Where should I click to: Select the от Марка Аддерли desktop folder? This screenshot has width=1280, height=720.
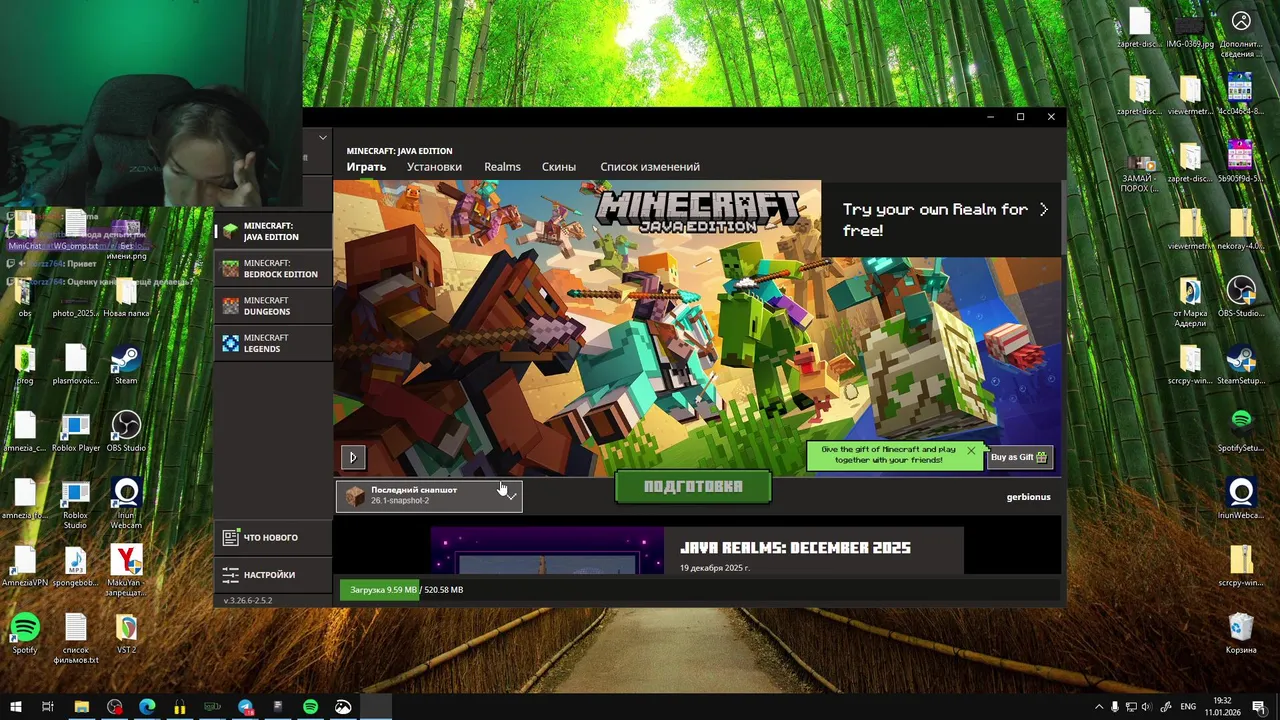(1190, 301)
